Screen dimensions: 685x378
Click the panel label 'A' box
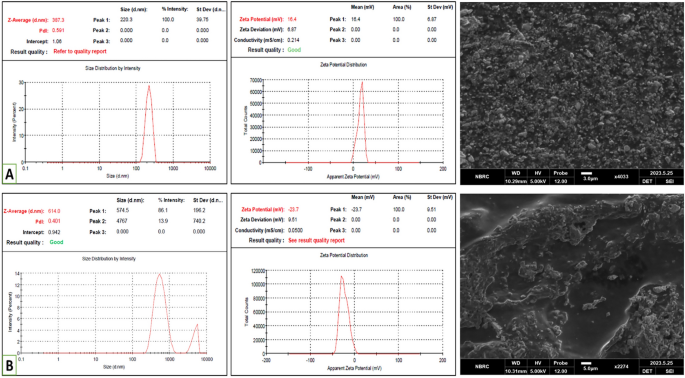[9, 173]
